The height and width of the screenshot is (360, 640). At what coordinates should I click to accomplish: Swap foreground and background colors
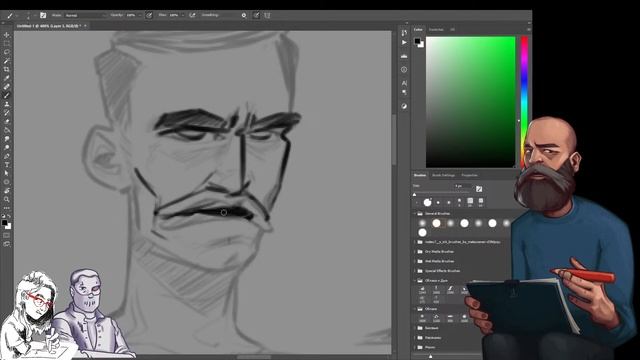coord(9,216)
